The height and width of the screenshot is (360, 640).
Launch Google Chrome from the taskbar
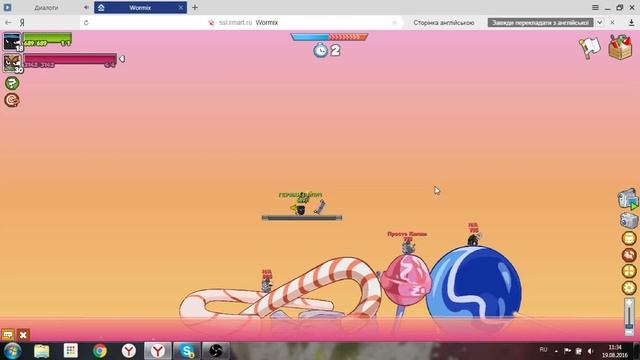click(x=100, y=351)
